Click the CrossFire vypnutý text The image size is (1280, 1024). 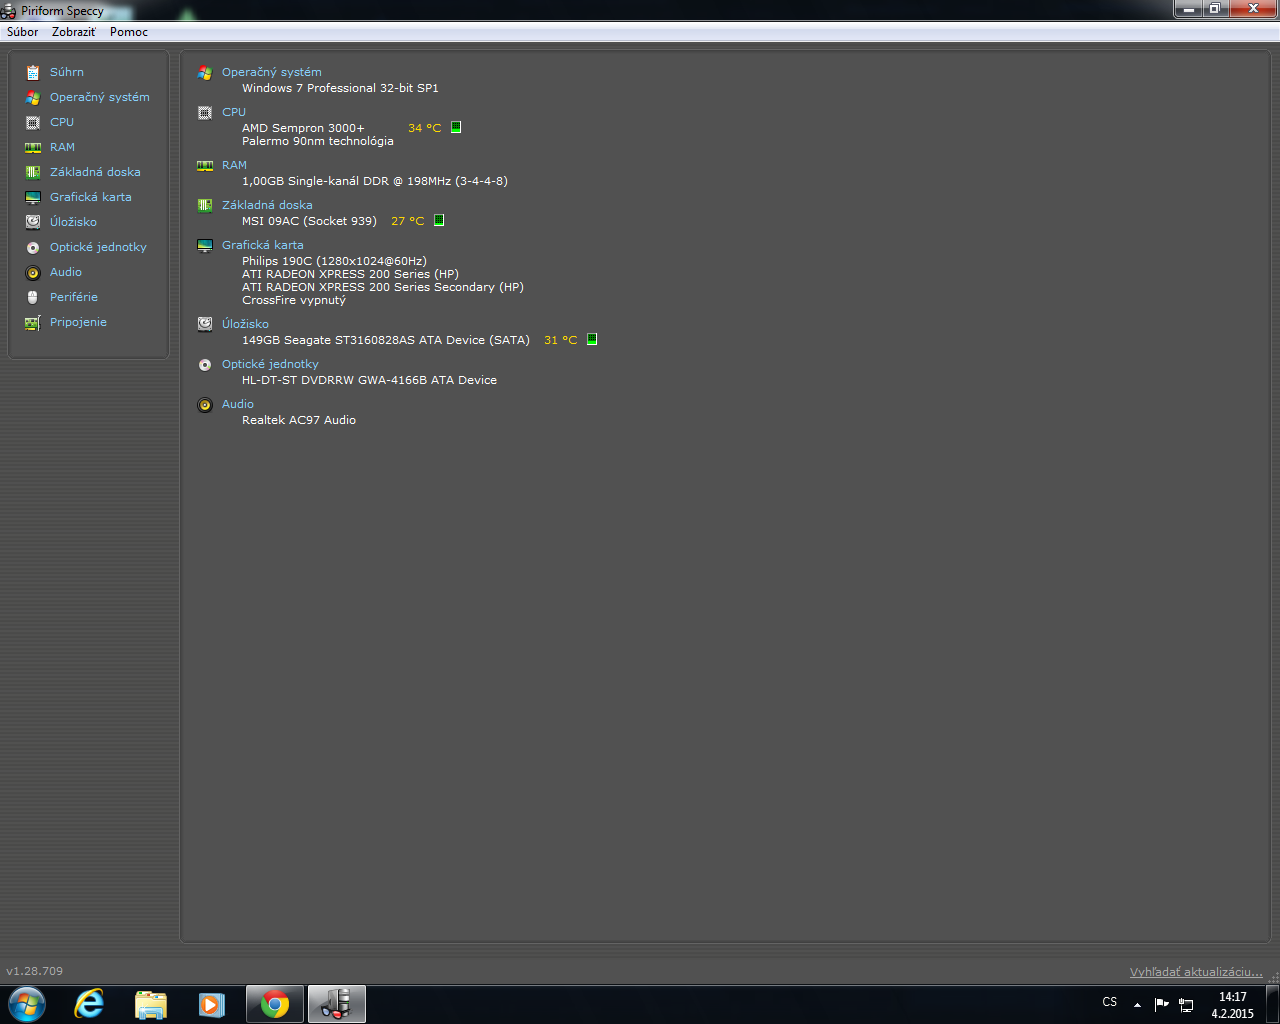pyautogui.click(x=294, y=300)
